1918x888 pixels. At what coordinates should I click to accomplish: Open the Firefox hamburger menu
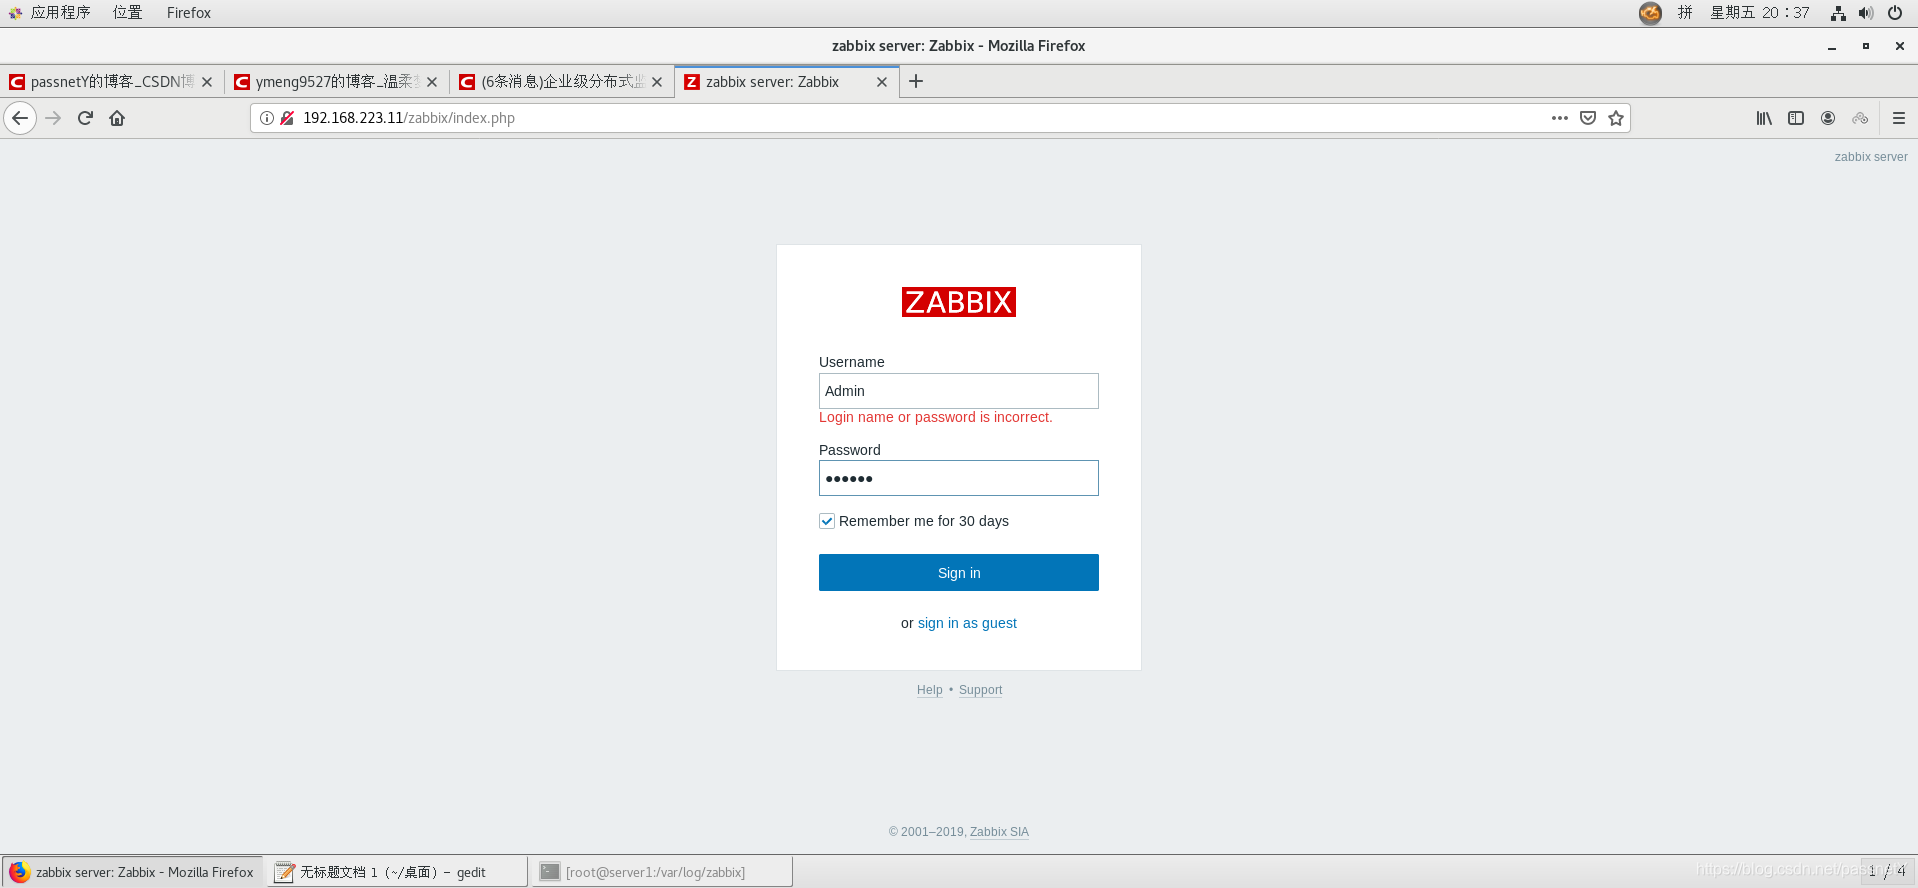coord(1898,118)
